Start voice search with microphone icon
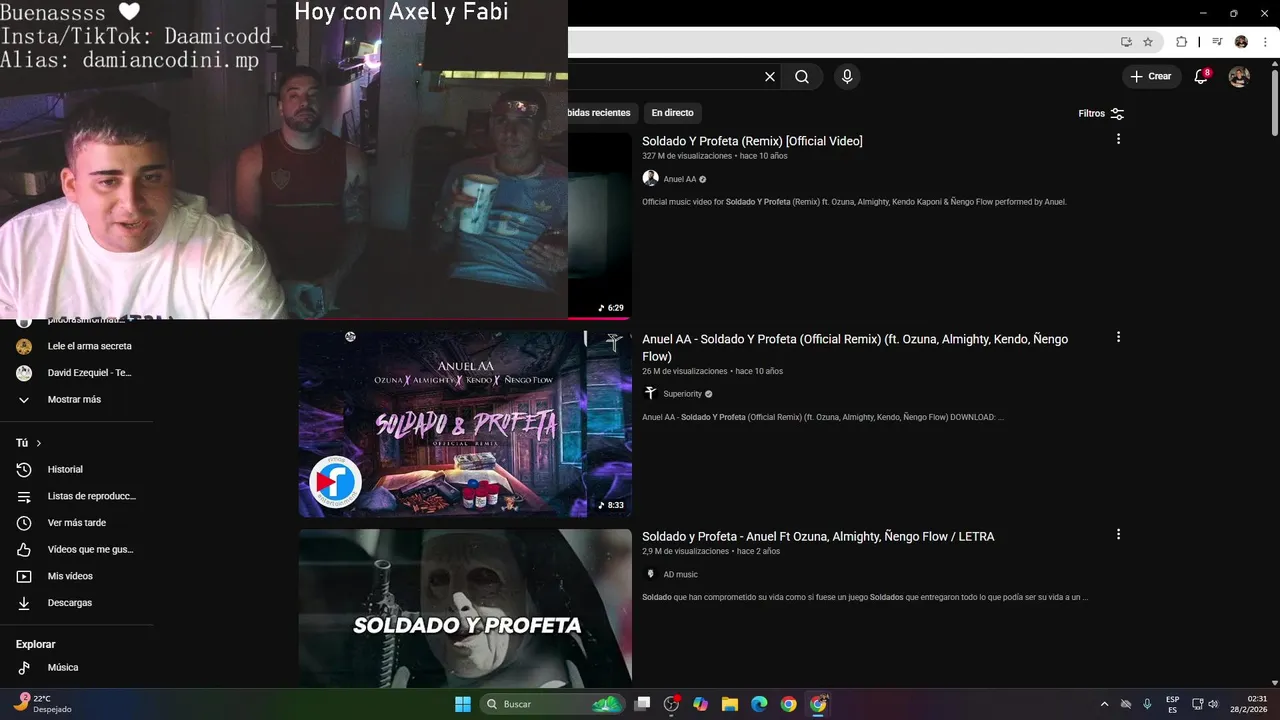The width and height of the screenshot is (1280, 720). tap(847, 77)
